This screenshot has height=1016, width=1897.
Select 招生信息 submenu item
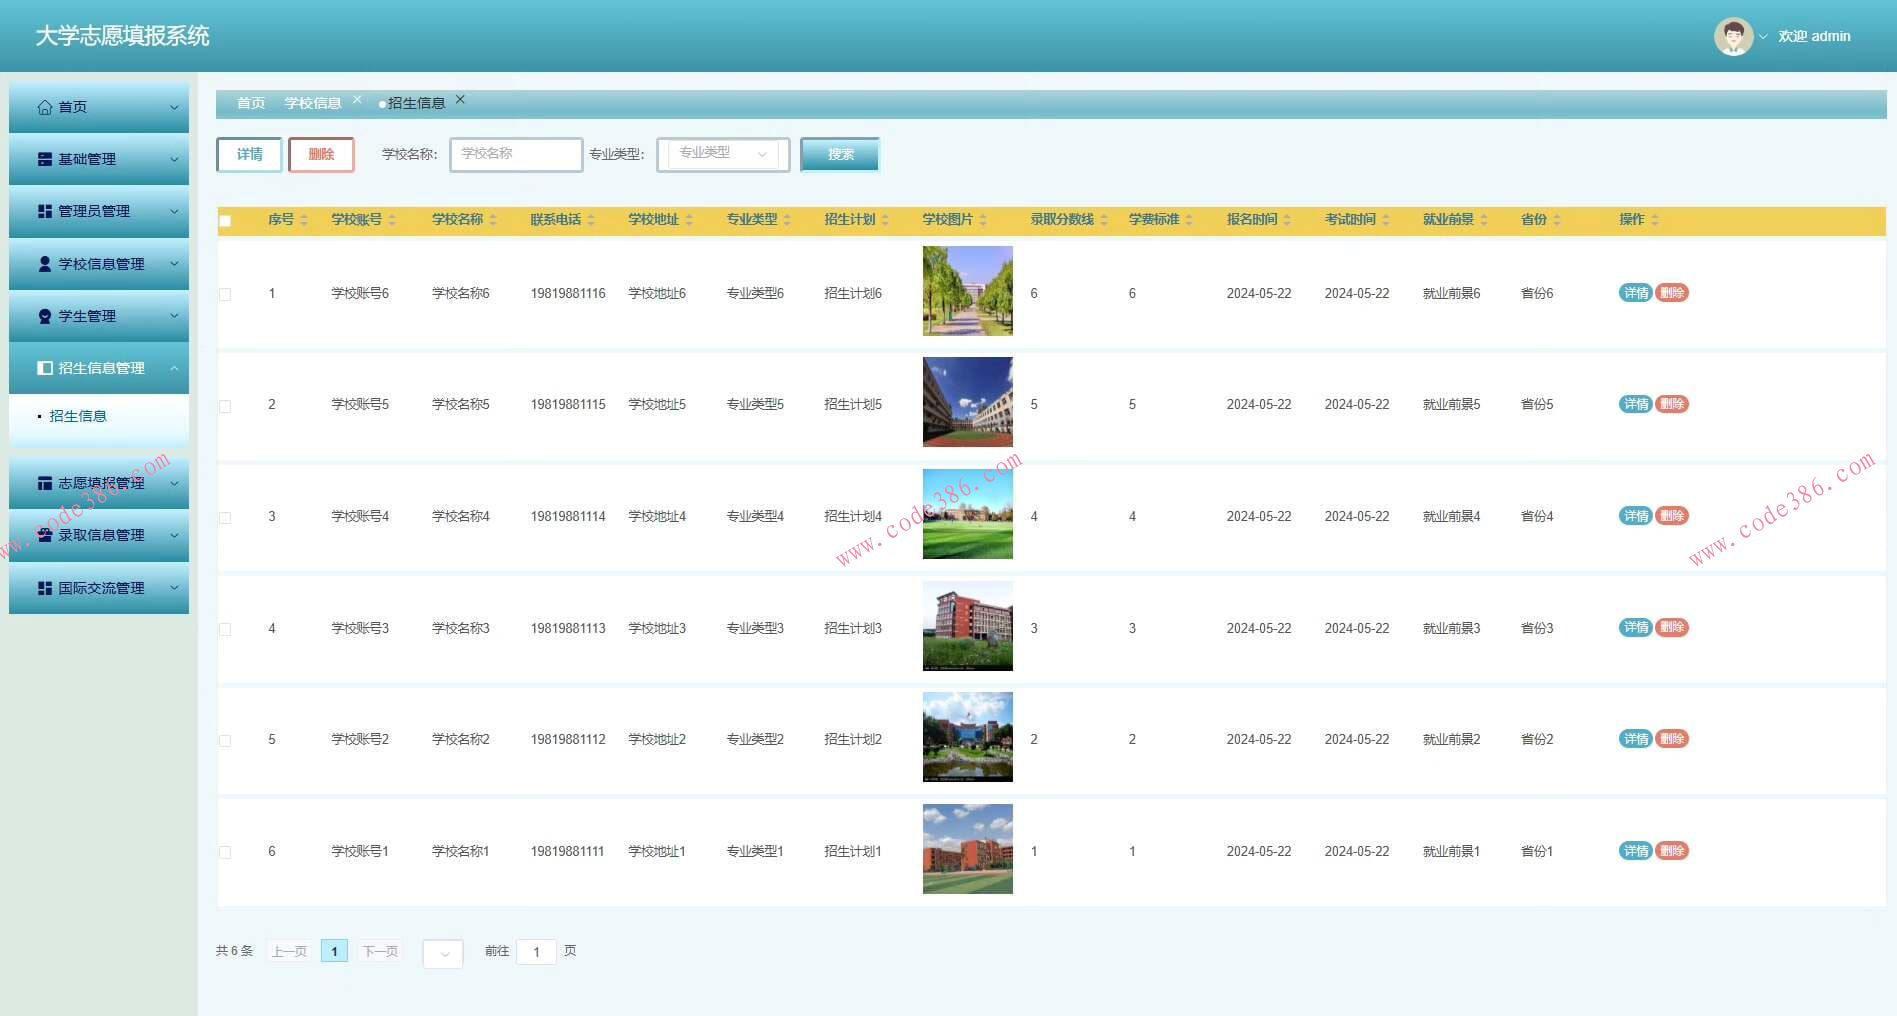[x=78, y=416]
